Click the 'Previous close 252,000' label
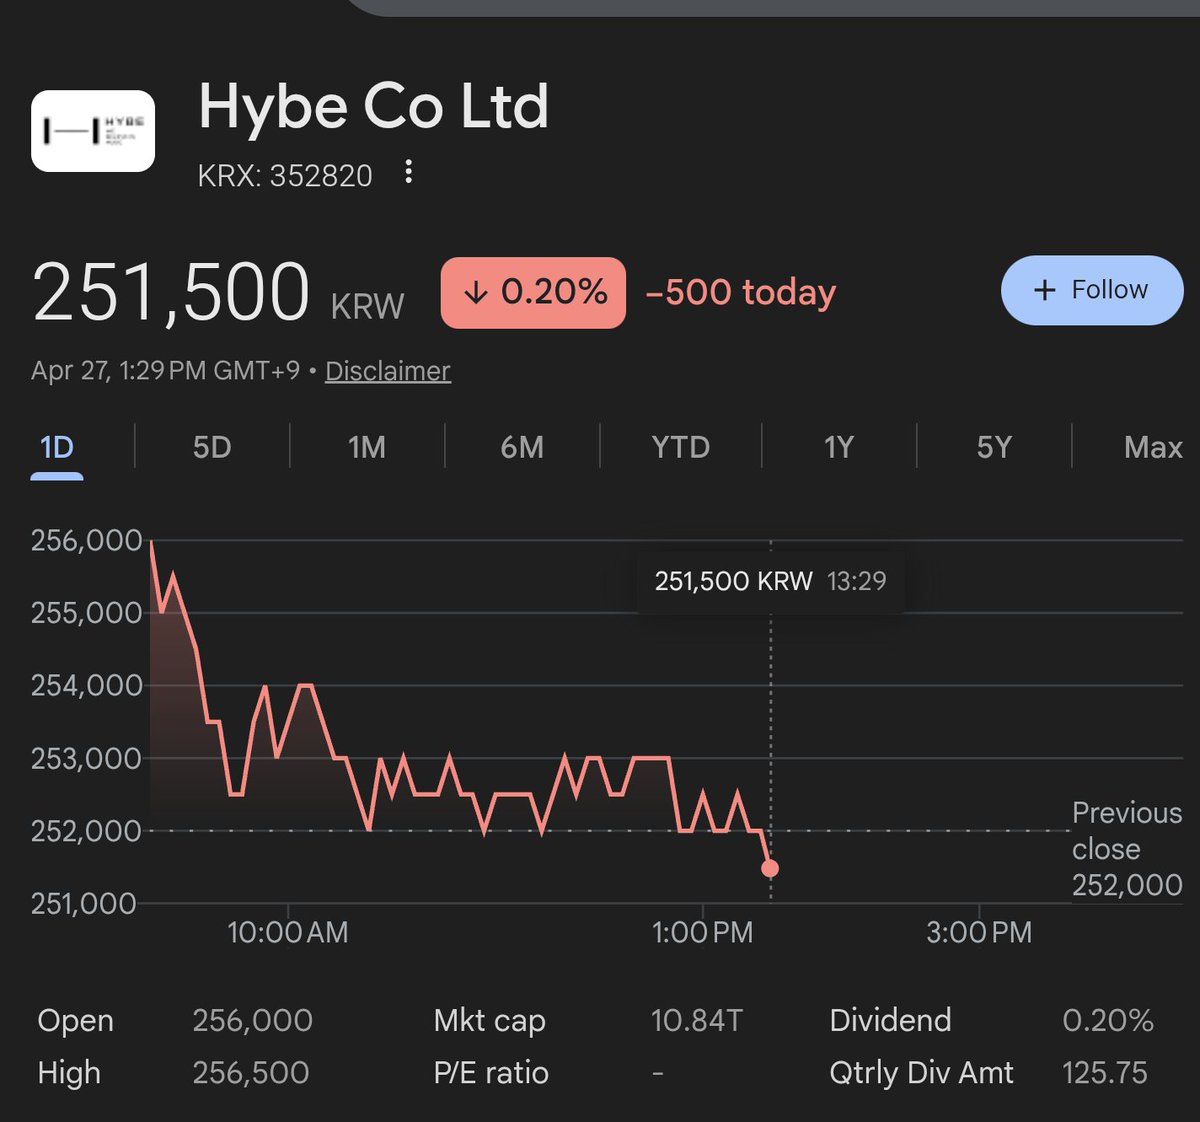 tap(1127, 848)
